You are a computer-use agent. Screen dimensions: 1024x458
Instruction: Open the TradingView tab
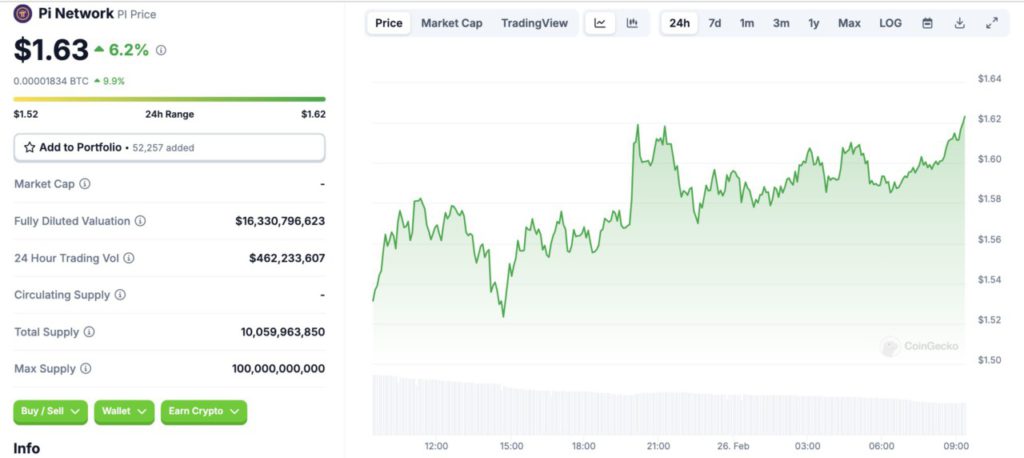(x=534, y=23)
